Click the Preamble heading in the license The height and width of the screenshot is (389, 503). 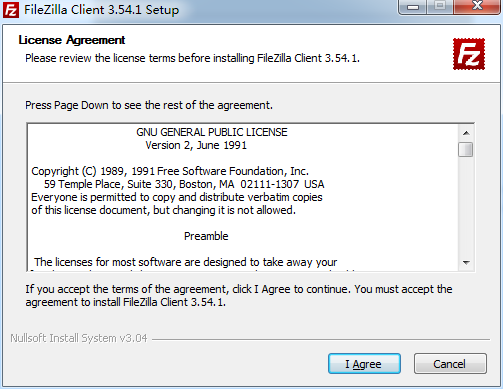[206, 236]
